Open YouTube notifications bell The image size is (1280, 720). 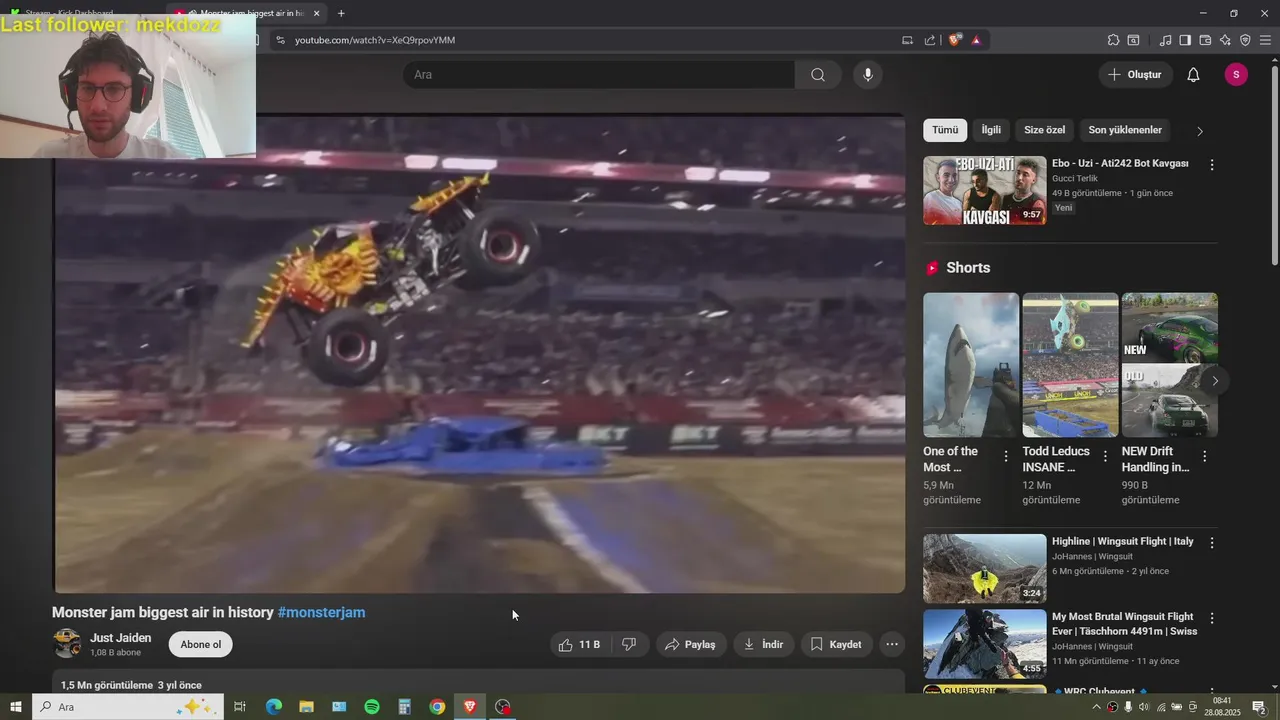(1193, 75)
